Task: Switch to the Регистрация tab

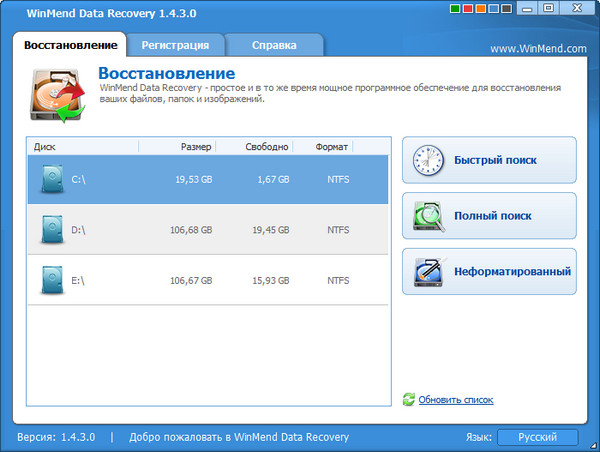Action: tap(175, 45)
